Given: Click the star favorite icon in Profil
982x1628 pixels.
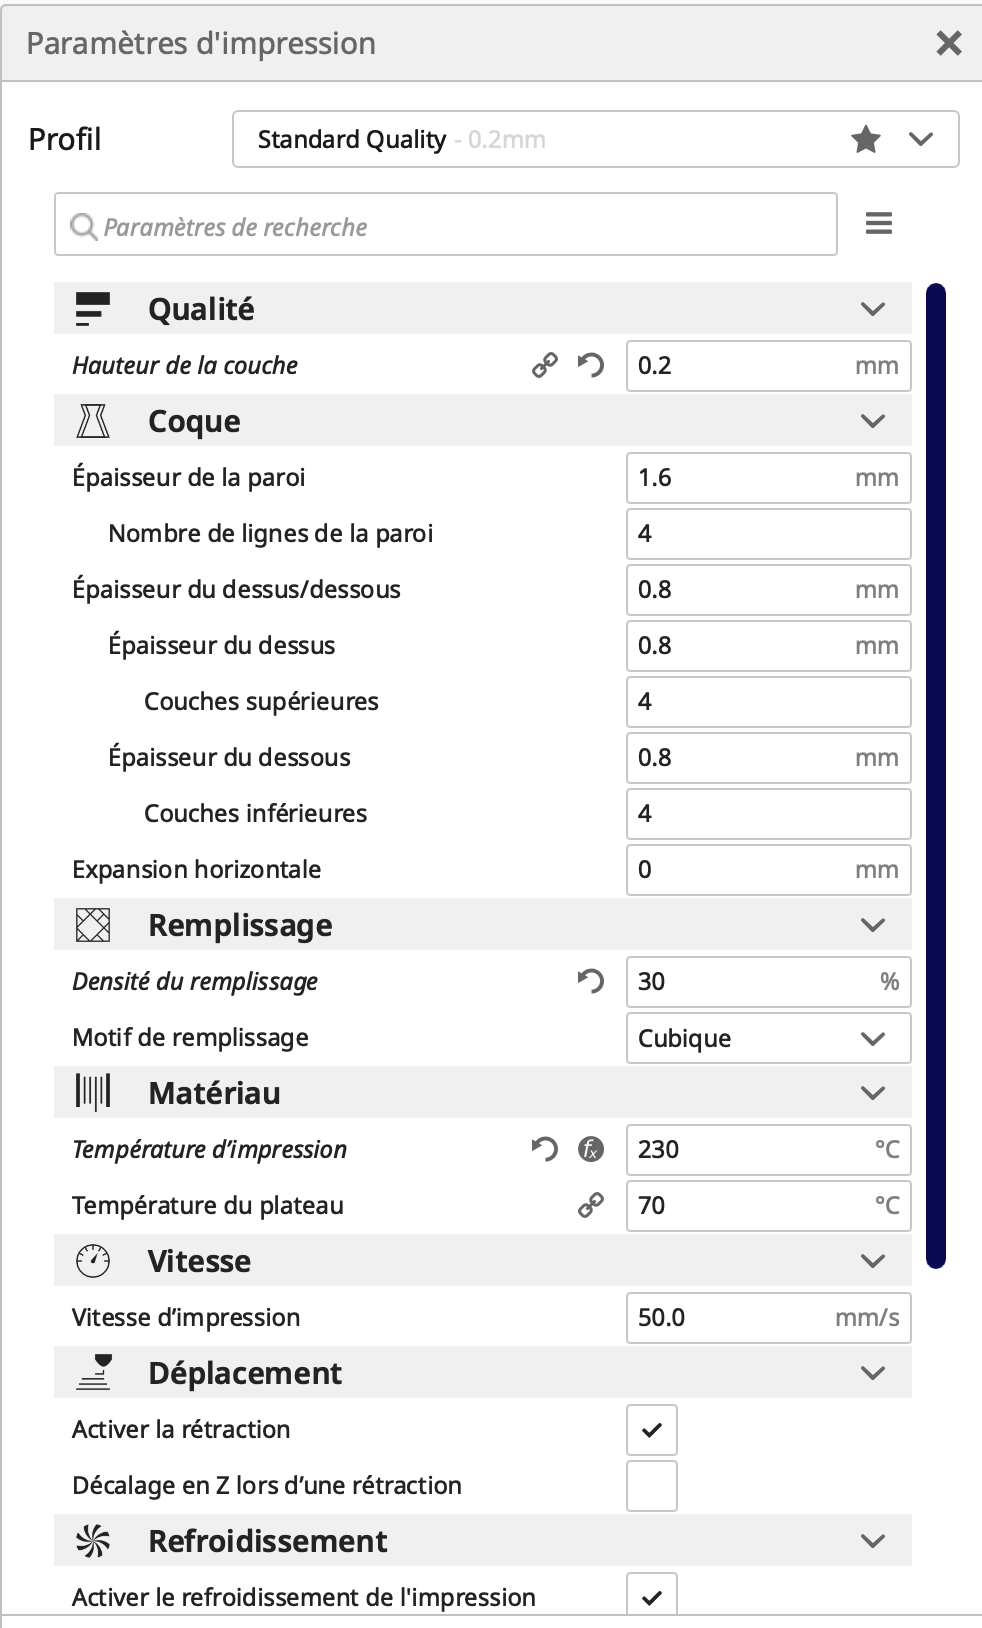Looking at the screenshot, I should pos(866,139).
